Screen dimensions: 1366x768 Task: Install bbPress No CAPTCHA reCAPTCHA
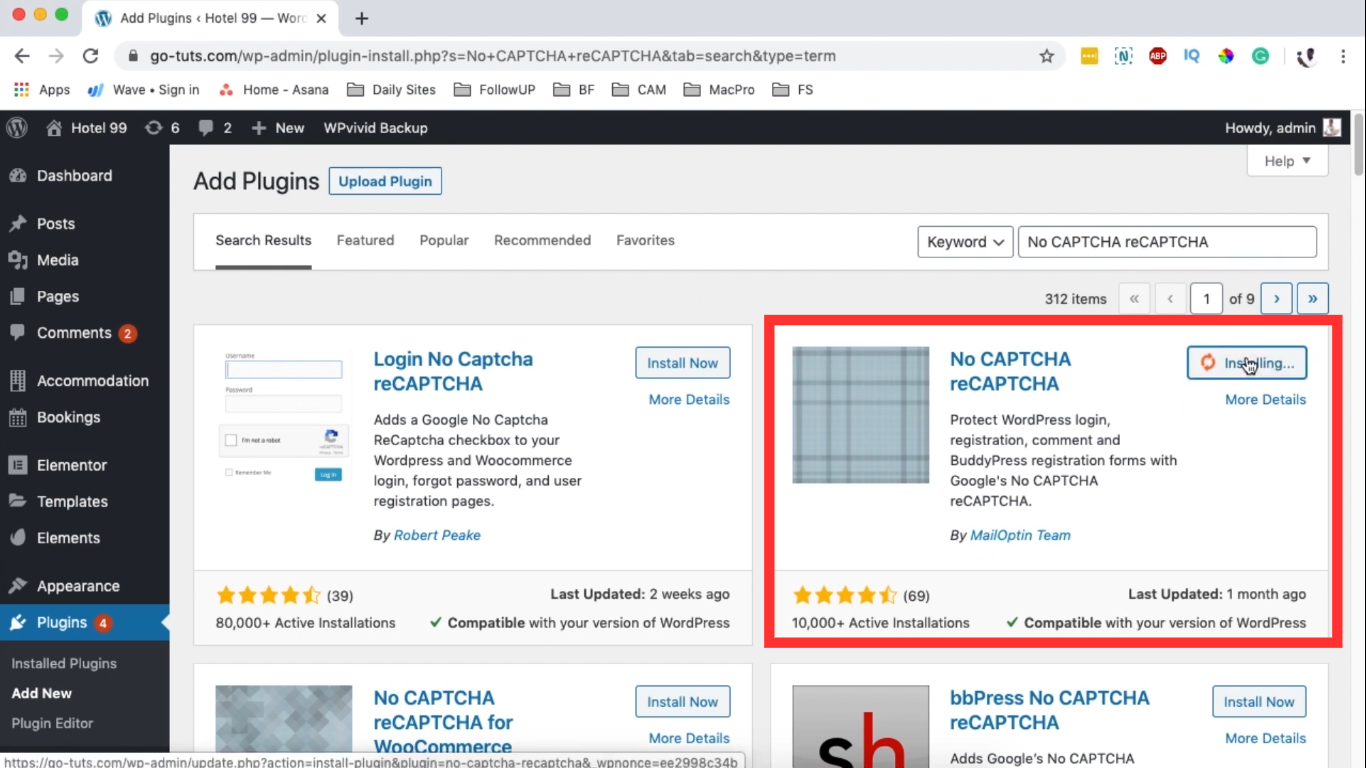(x=1259, y=702)
